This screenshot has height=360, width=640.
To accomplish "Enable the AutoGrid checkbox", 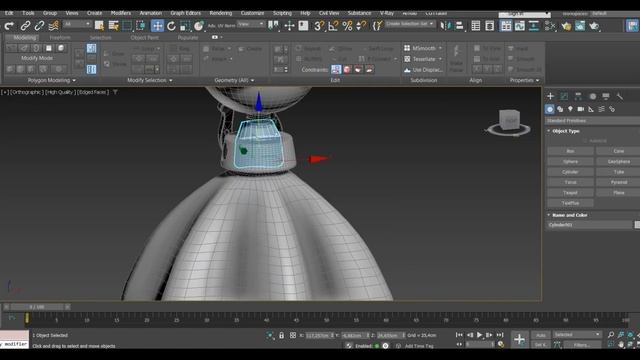I will [584, 141].
